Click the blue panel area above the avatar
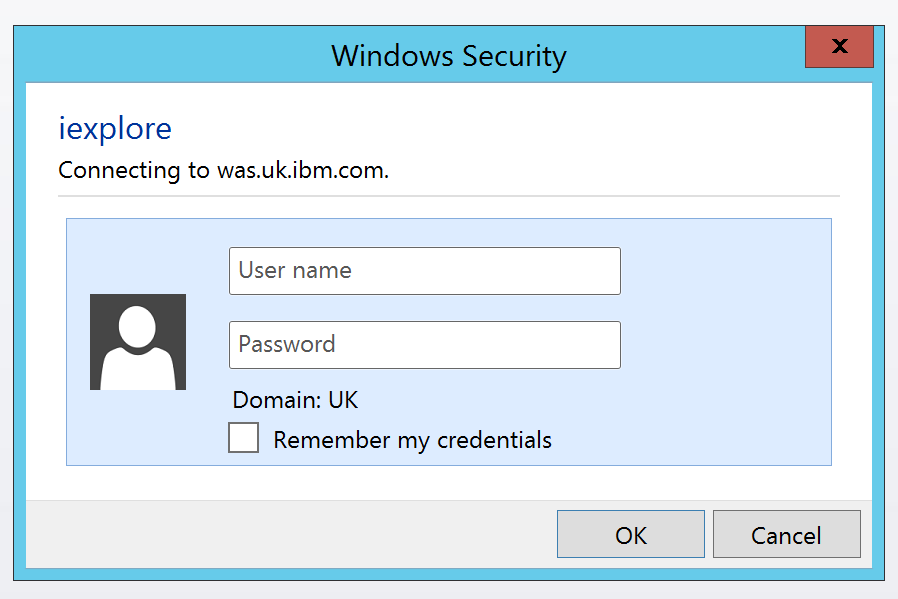898x599 pixels. coord(138,256)
